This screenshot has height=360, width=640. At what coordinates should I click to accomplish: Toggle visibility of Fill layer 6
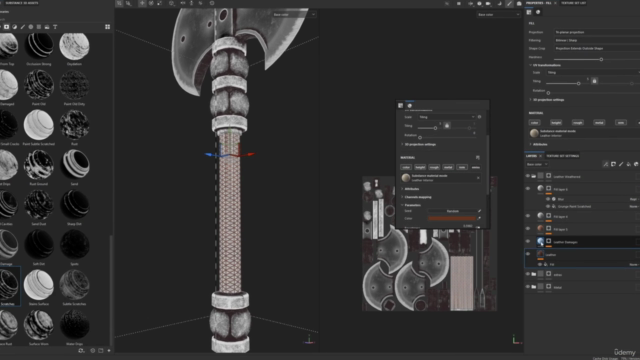(528, 189)
